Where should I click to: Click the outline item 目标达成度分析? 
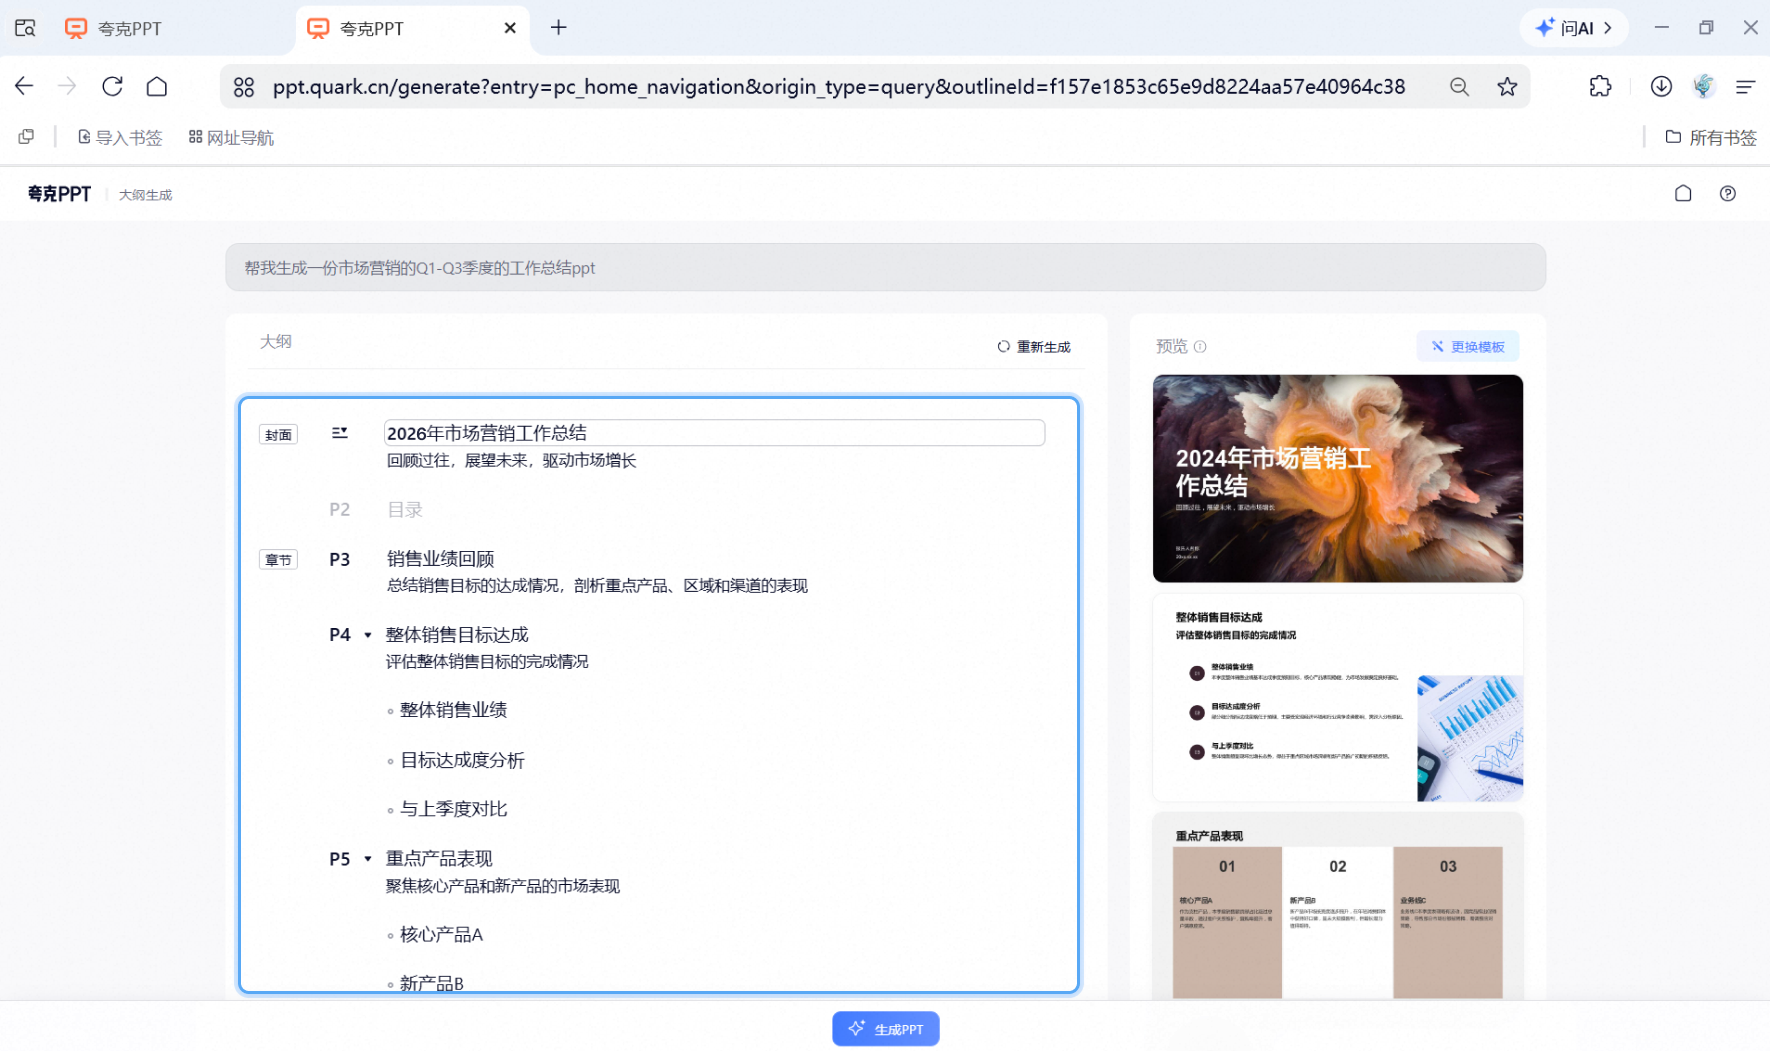tap(462, 760)
